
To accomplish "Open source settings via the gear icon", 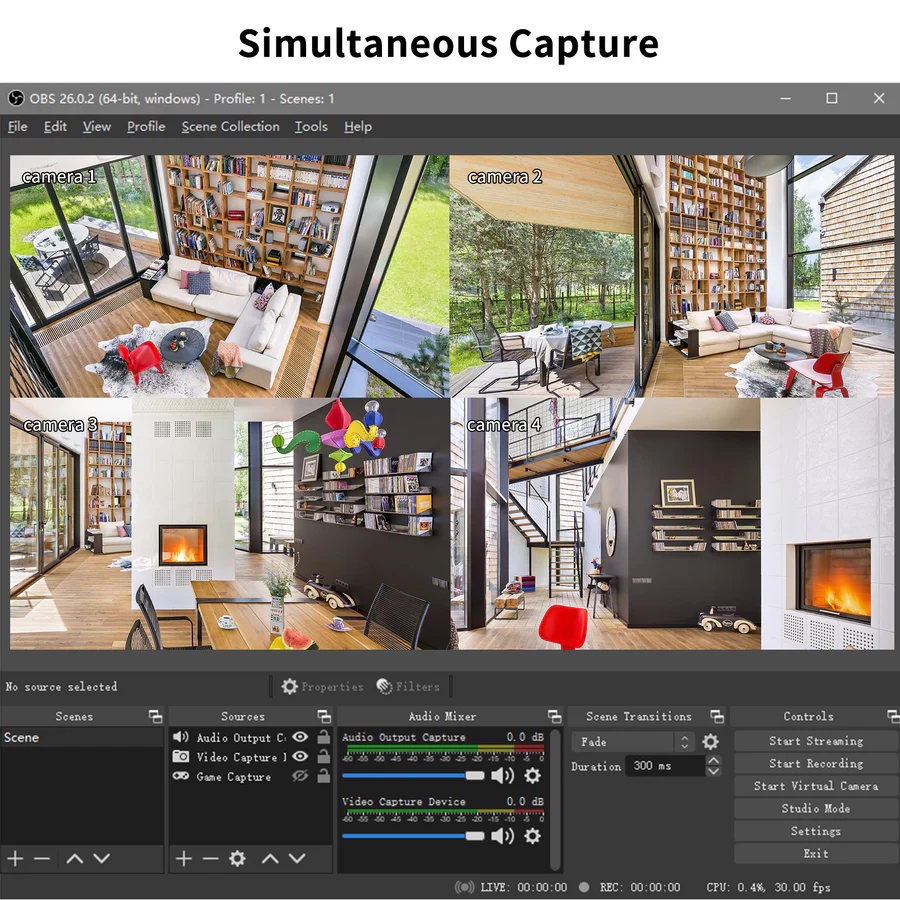I will pyautogui.click(x=237, y=857).
